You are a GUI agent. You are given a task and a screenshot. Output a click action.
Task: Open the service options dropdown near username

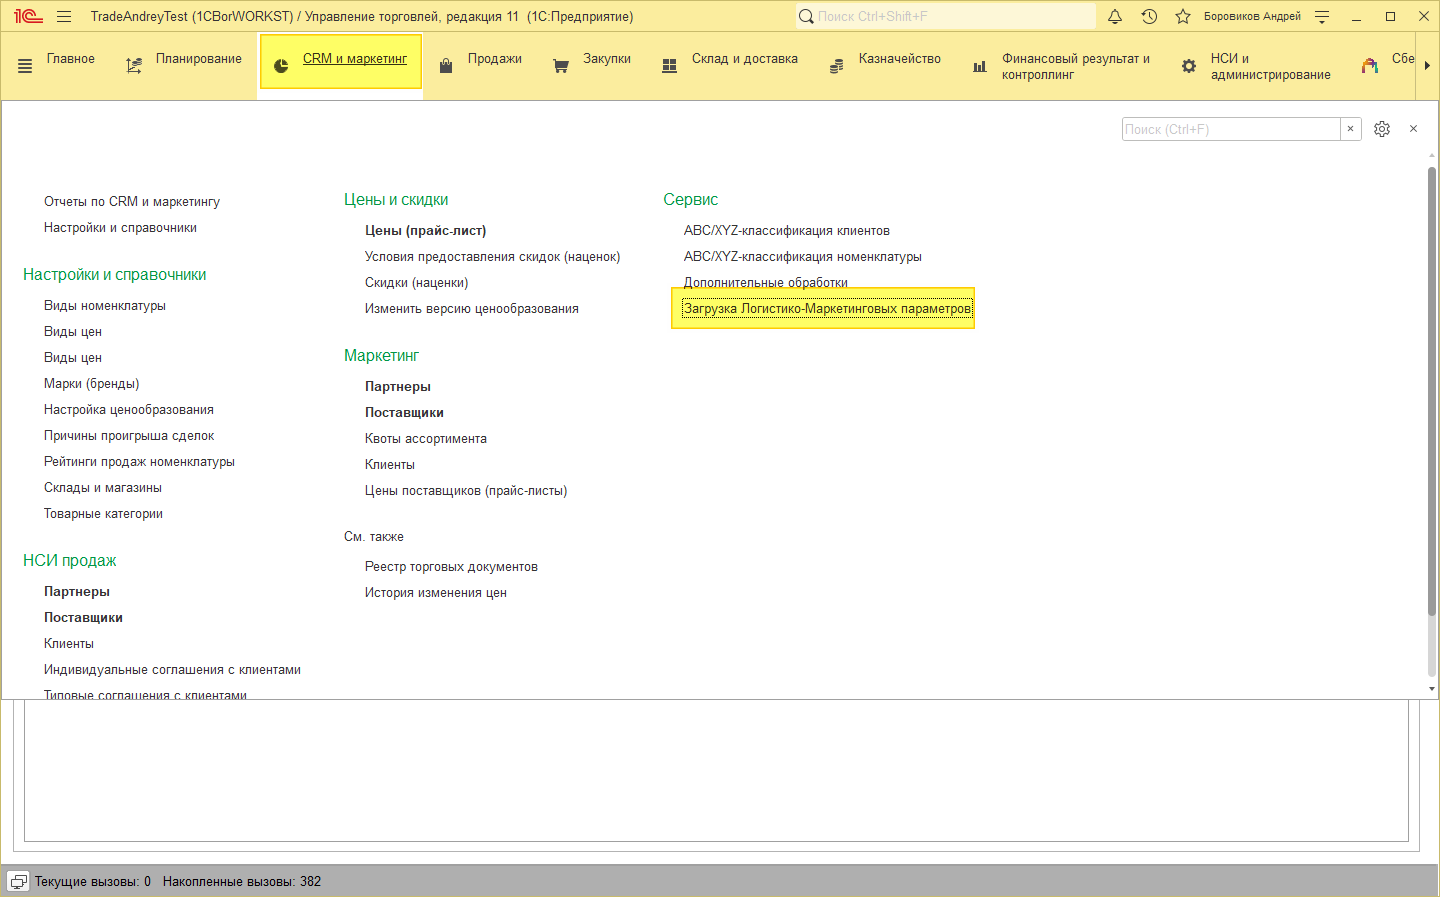[1322, 16]
